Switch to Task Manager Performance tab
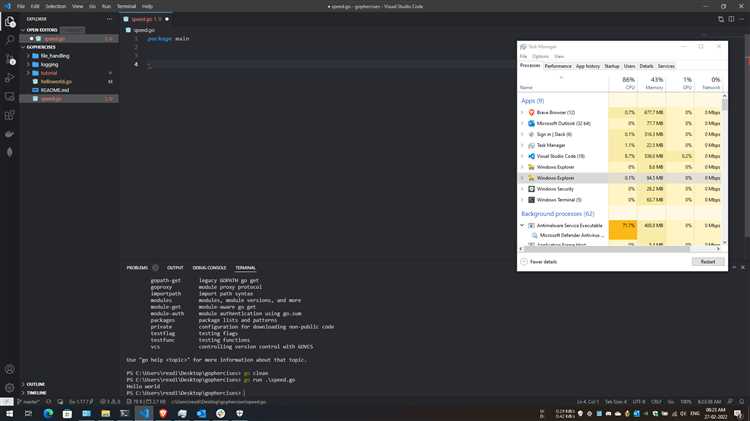 (558, 66)
